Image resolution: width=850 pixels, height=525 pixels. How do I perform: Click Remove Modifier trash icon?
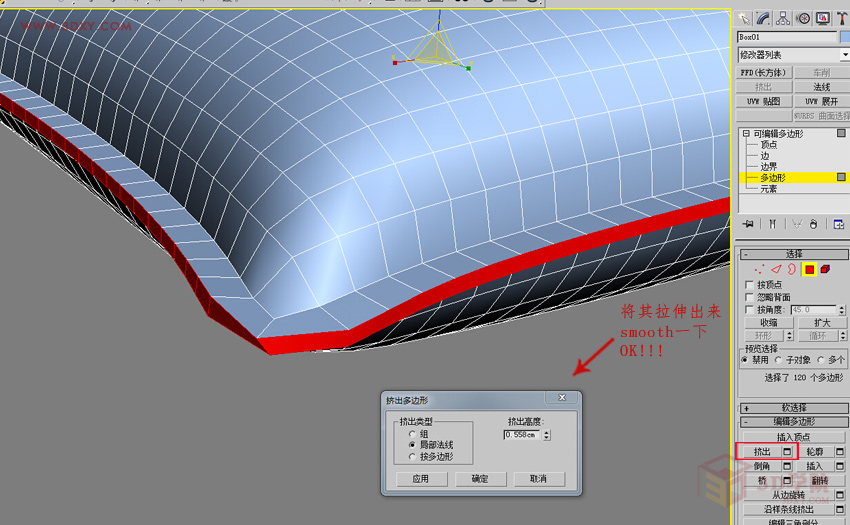pyautogui.click(x=813, y=224)
